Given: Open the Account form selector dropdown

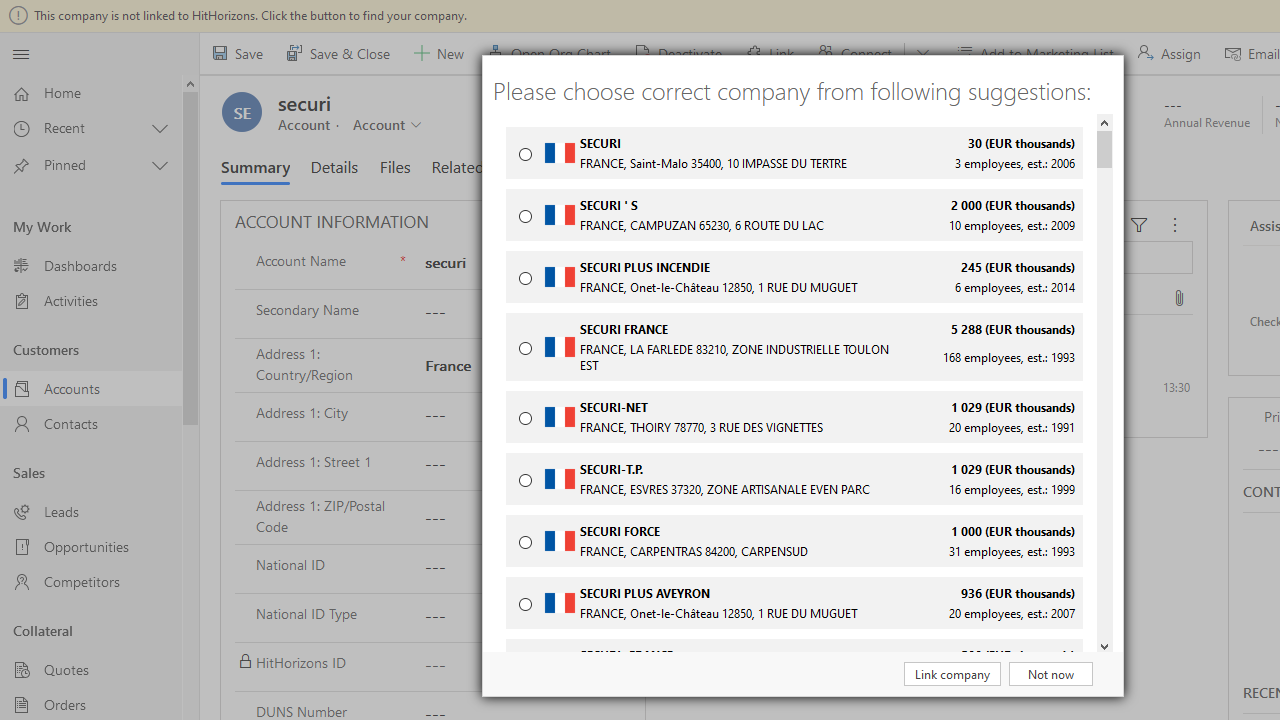Looking at the screenshot, I should pyautogui.click(x=387, y=125).
